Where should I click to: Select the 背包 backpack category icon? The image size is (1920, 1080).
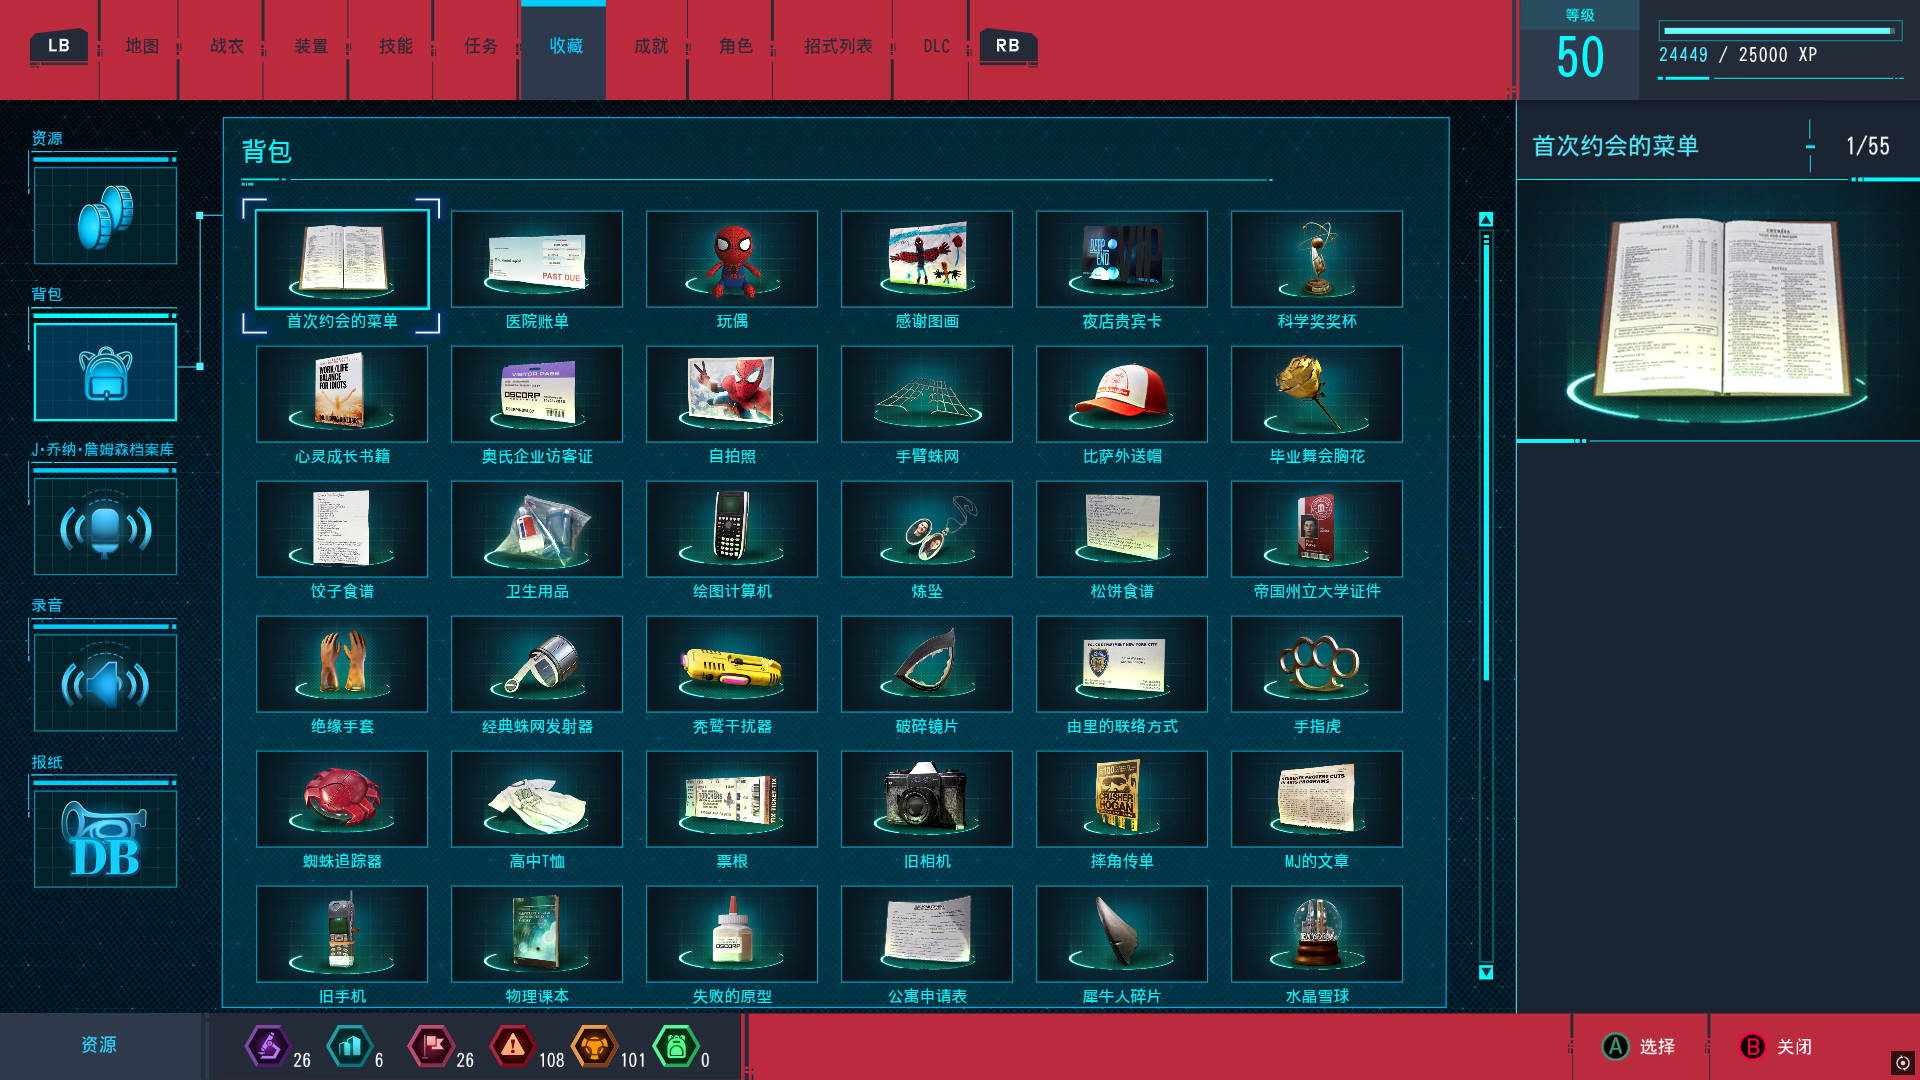[x=105, y=372]
